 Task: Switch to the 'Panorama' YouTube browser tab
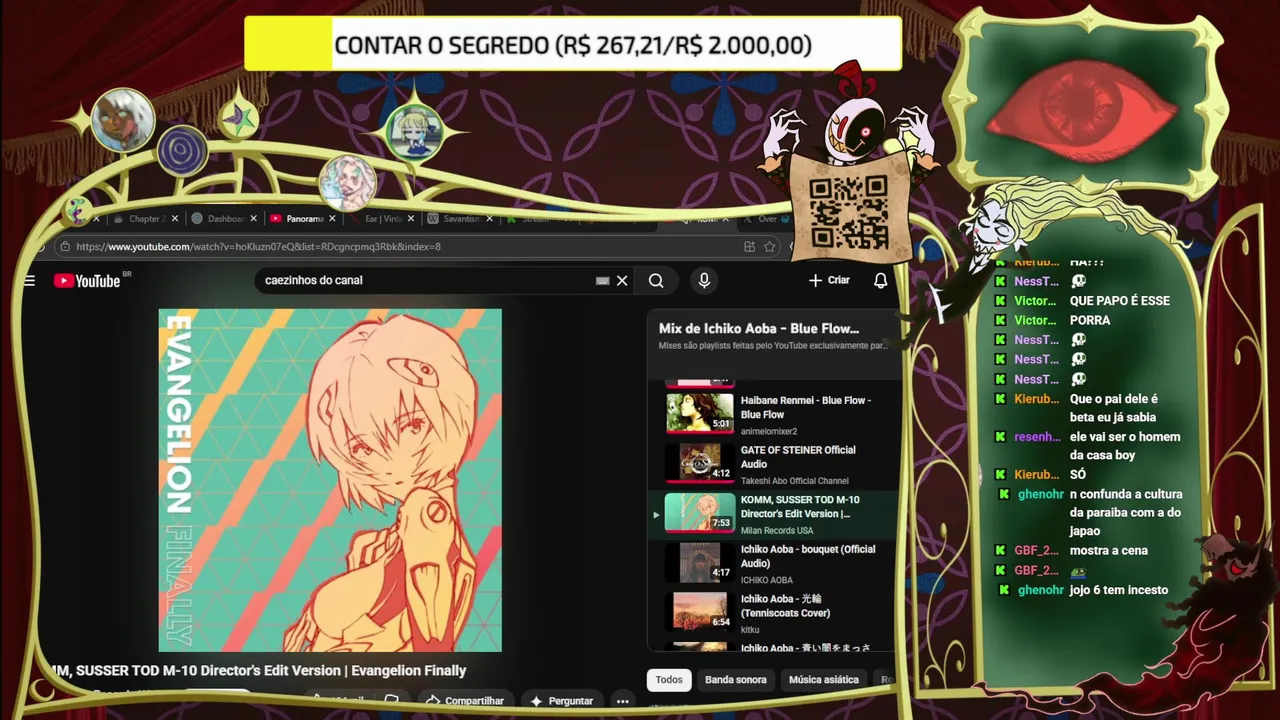pos(303,218)
